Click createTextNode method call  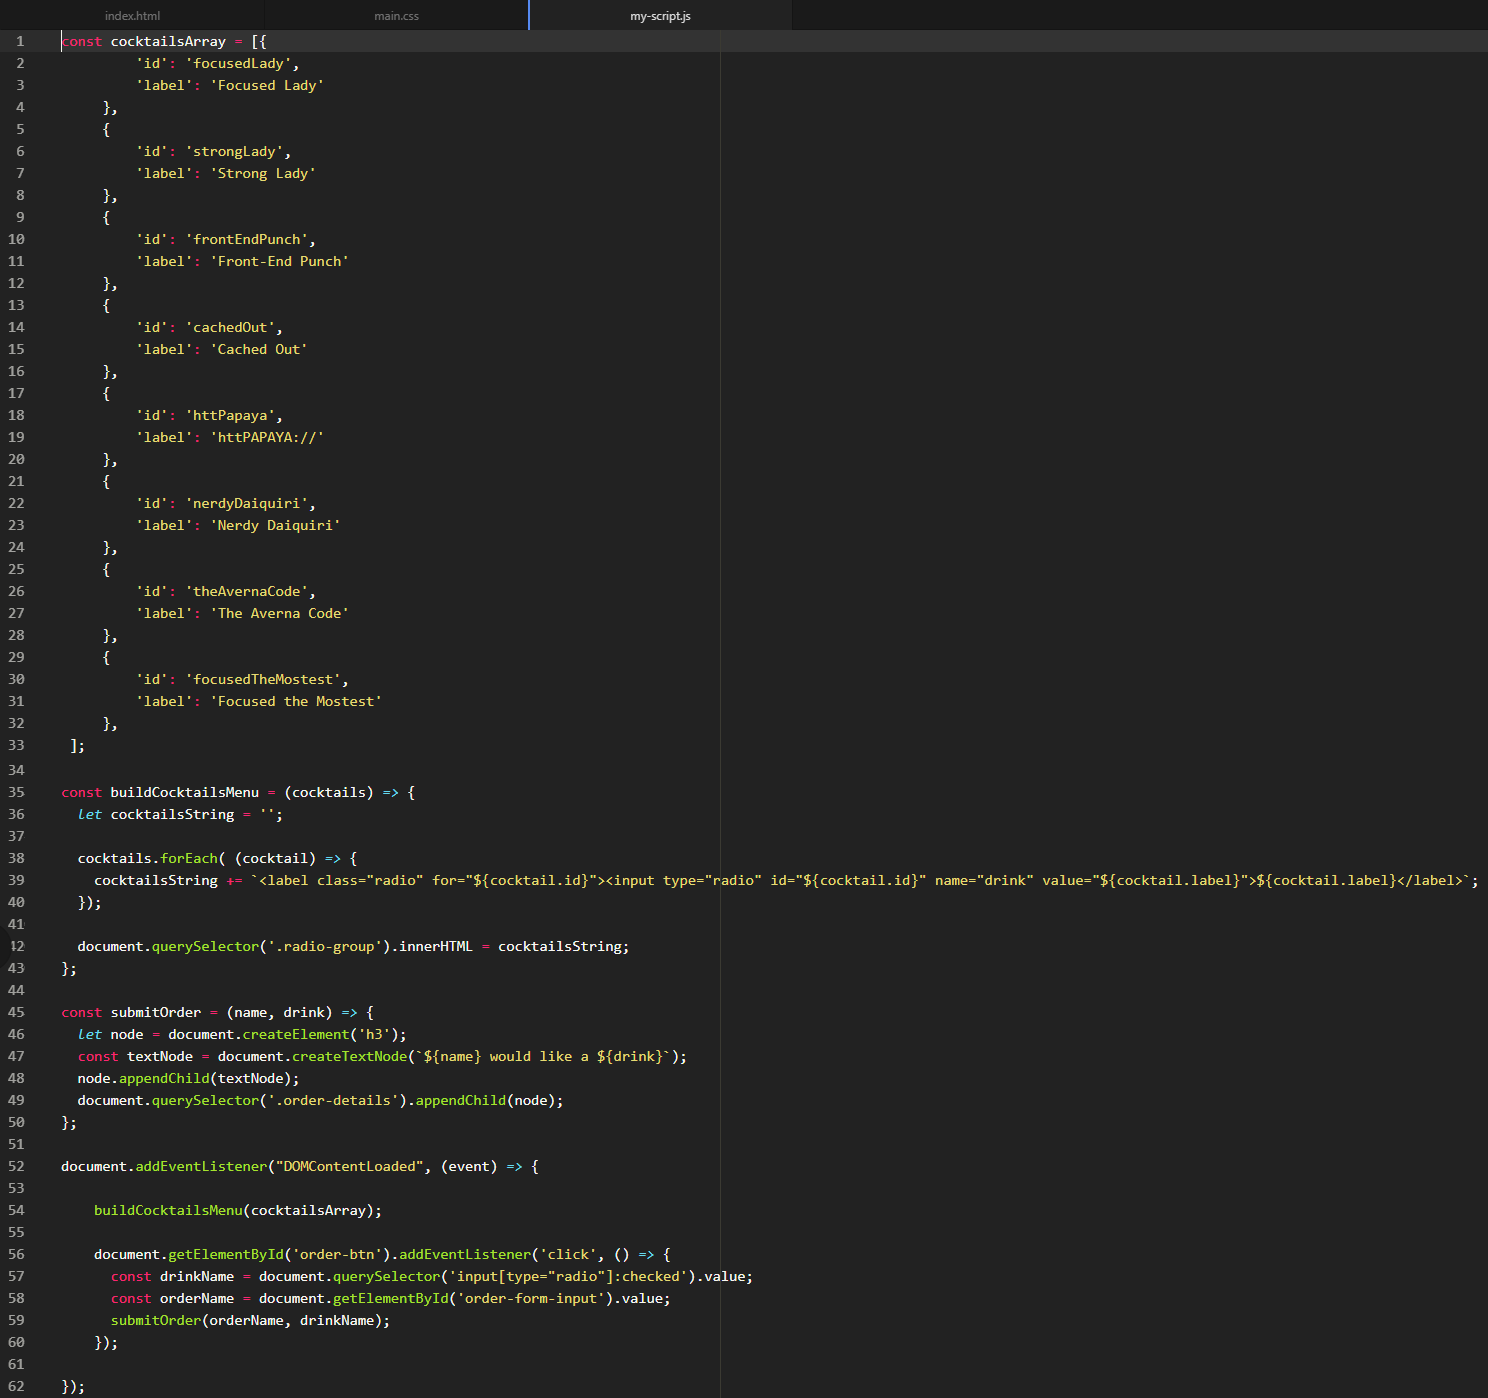(349, 1056)
